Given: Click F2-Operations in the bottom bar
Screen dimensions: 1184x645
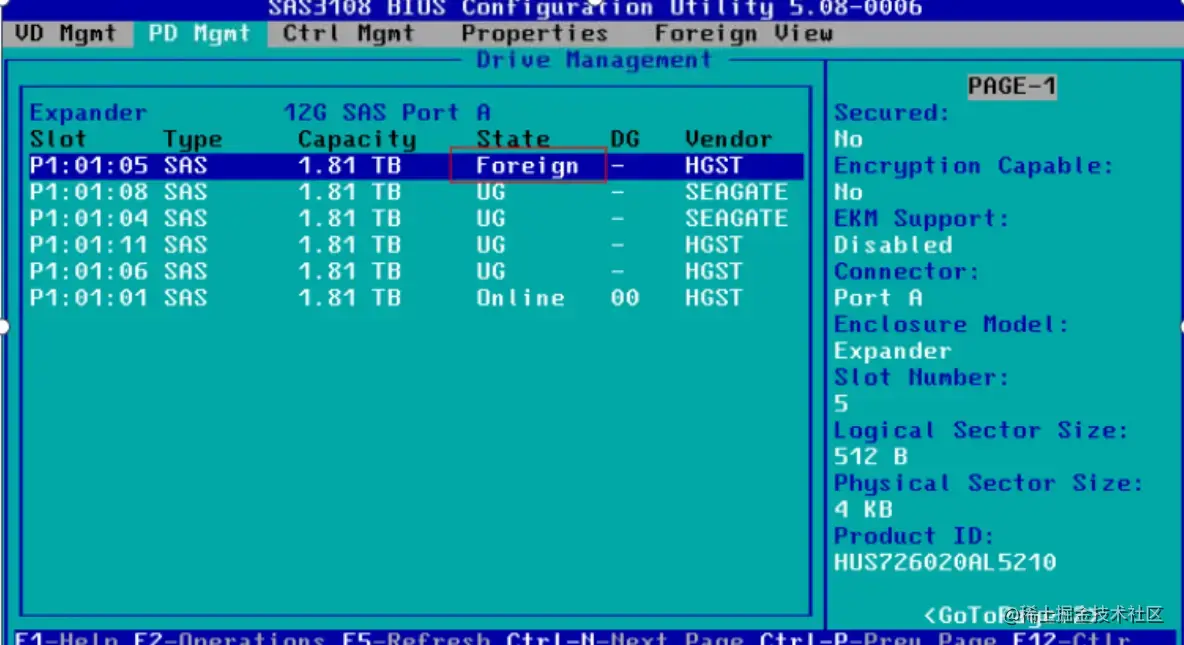Looking at the screenshot, I should click(x=230, y=638).
